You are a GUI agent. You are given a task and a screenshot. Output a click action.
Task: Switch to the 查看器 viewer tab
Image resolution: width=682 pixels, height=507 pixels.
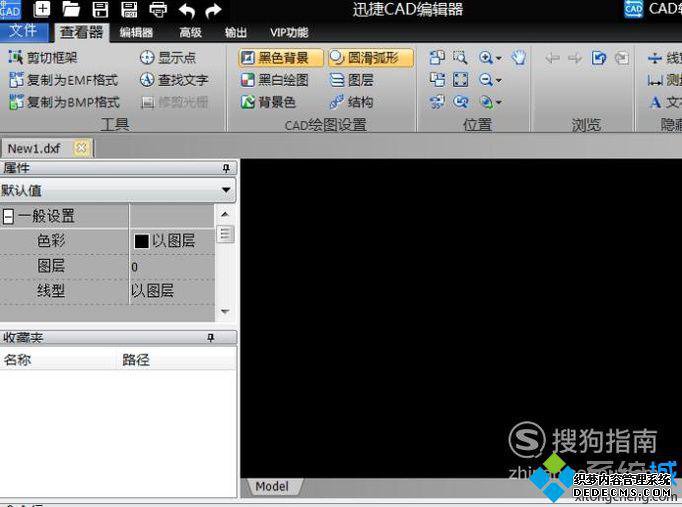(81, 32)
